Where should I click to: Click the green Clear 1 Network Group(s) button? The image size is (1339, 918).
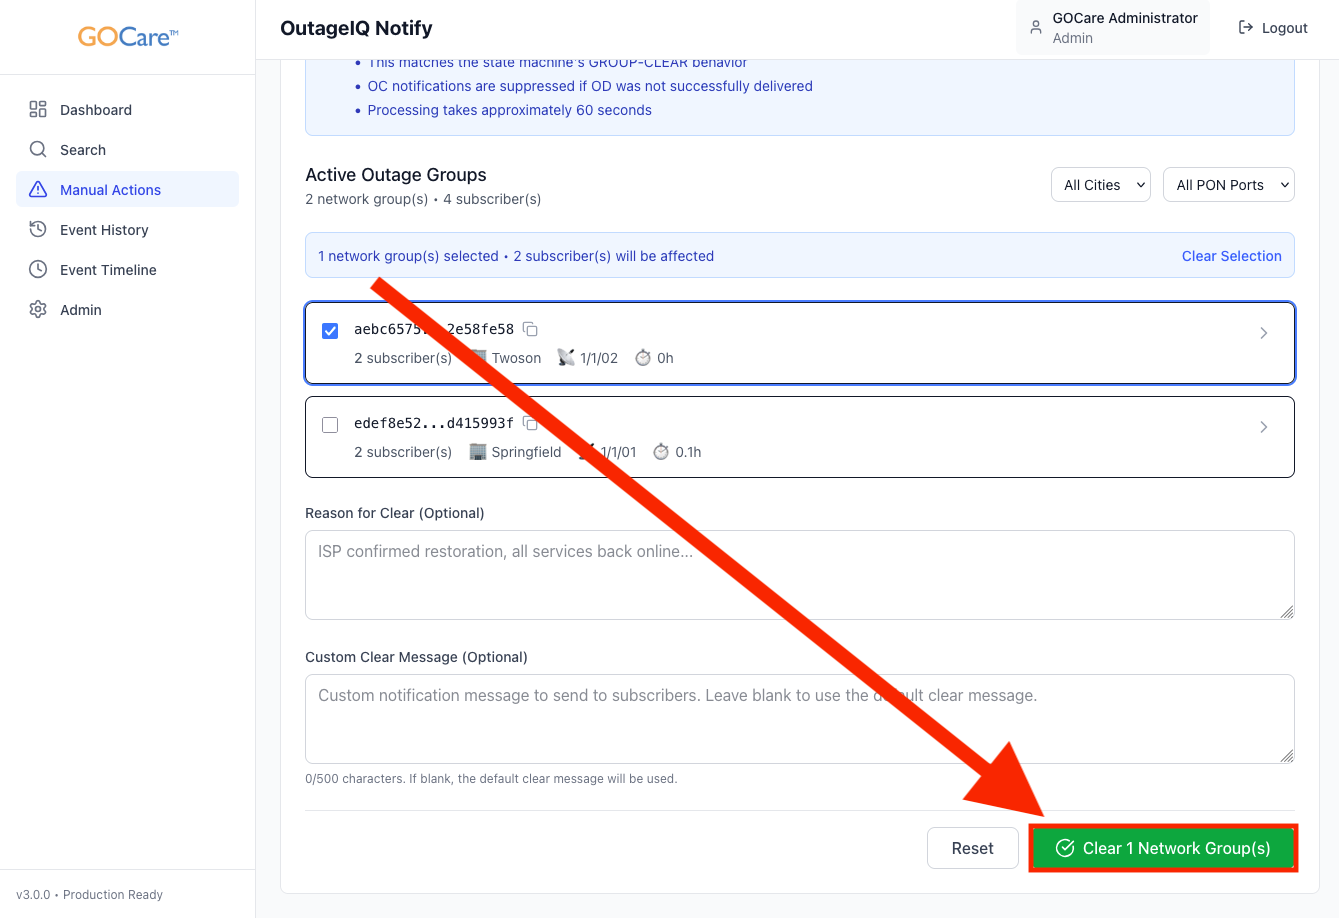pos(1163,848)
